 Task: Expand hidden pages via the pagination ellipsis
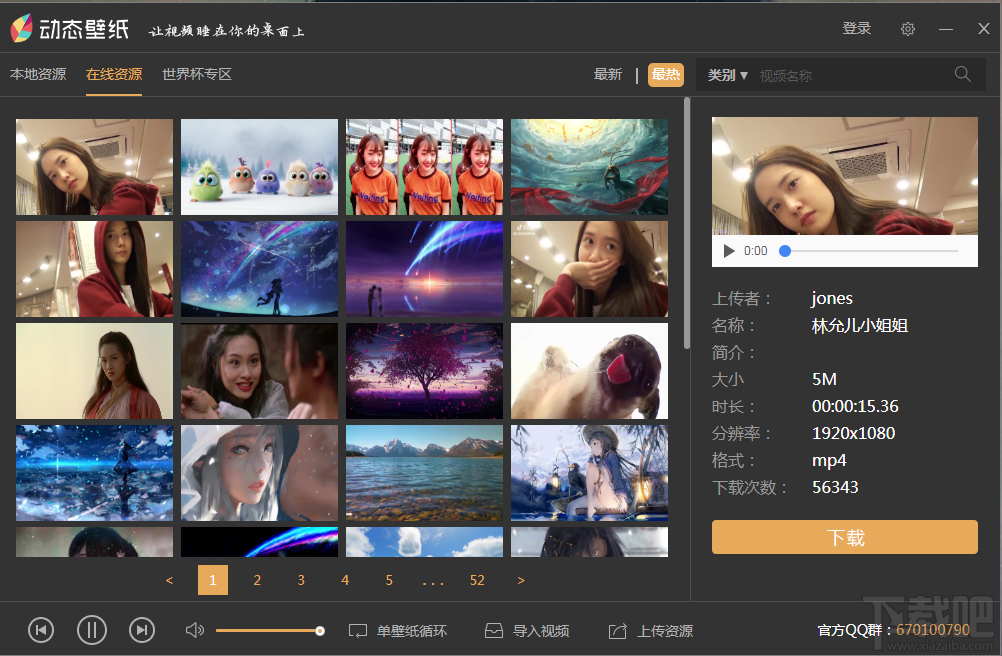click(432, 580)
